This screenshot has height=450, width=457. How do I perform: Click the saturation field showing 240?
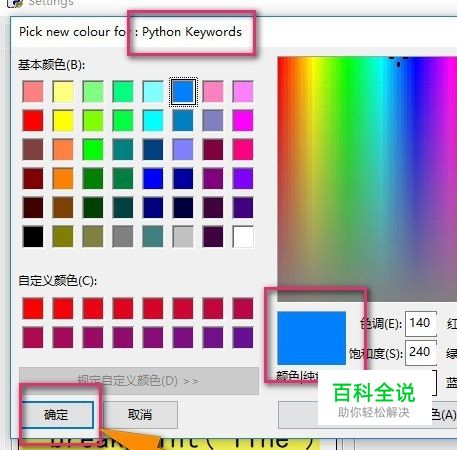[x=421, y=353]
